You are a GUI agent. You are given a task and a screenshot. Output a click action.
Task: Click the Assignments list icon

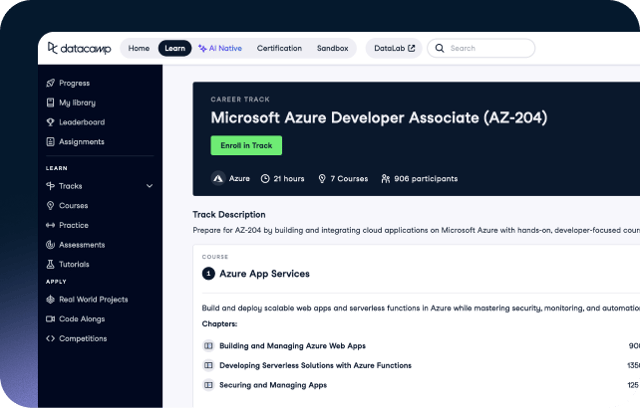(x=50, y=142)
